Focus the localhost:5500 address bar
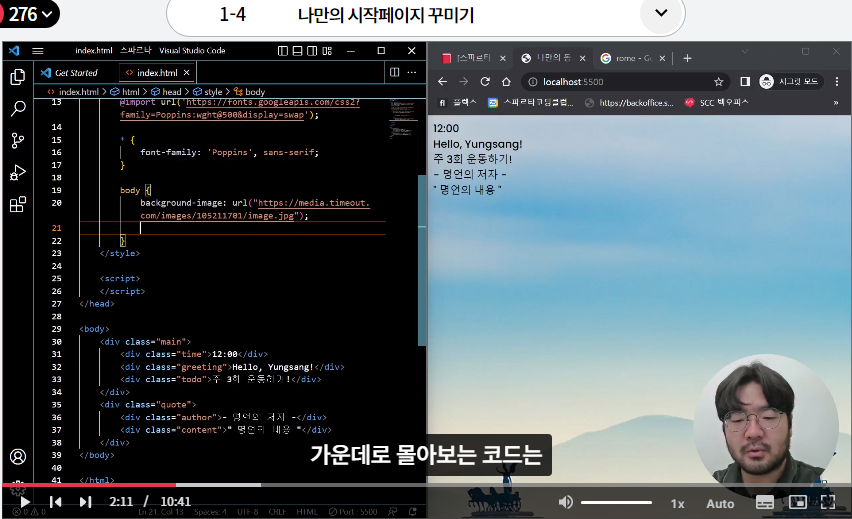The width and height of the screenshot is (852, 519). pyautogui.click(x=625, y=82)
